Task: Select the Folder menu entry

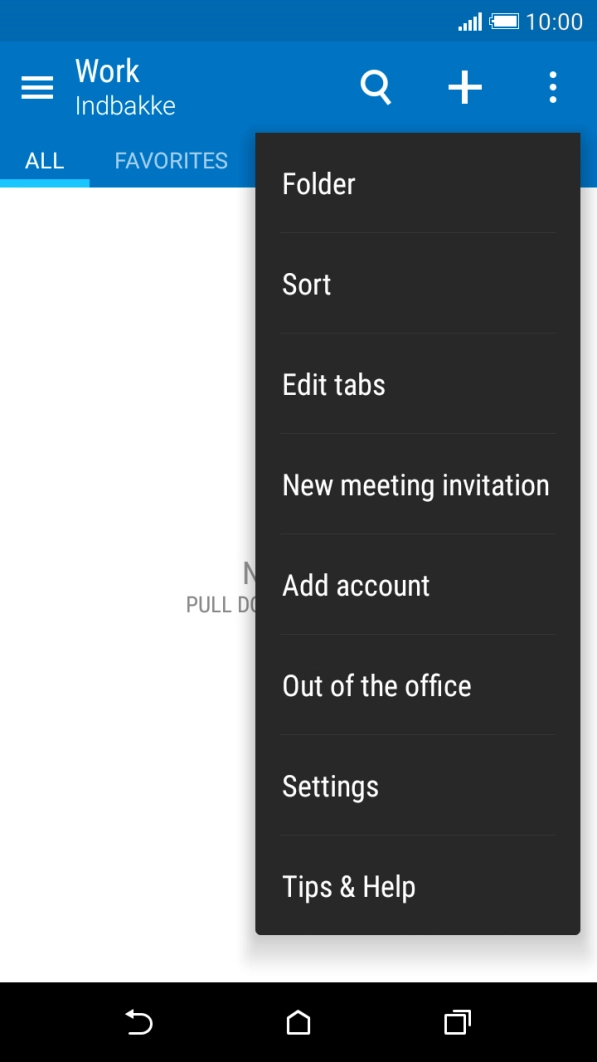Action: [319, 184]
